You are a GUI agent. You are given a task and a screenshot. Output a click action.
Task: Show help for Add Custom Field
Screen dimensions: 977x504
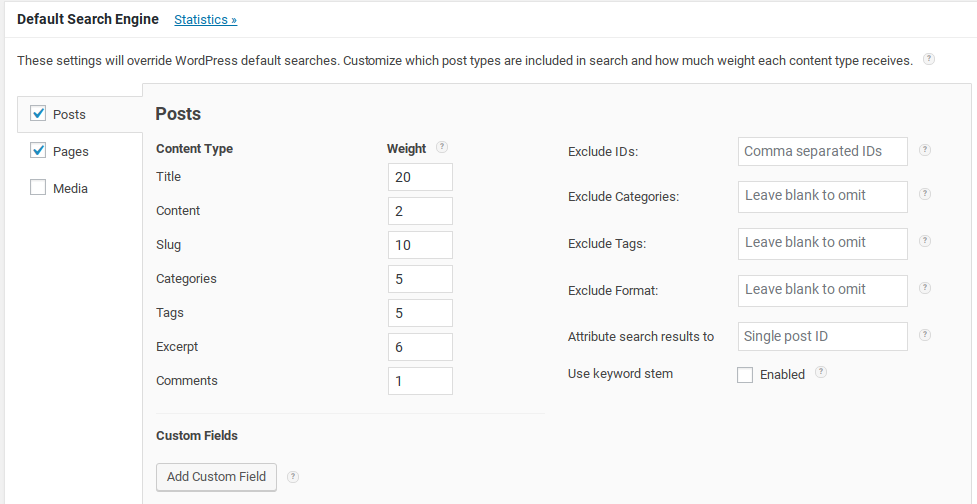(293, 477)
